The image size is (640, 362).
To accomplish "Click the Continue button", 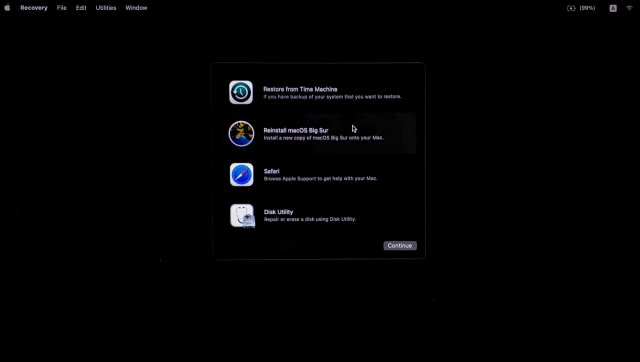I will 400,245.
